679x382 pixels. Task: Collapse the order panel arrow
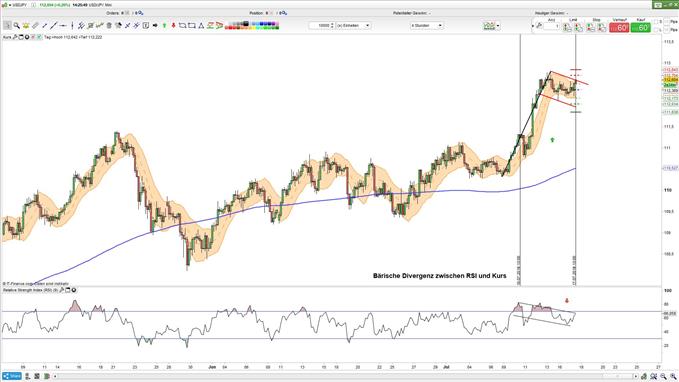[533, 26]
